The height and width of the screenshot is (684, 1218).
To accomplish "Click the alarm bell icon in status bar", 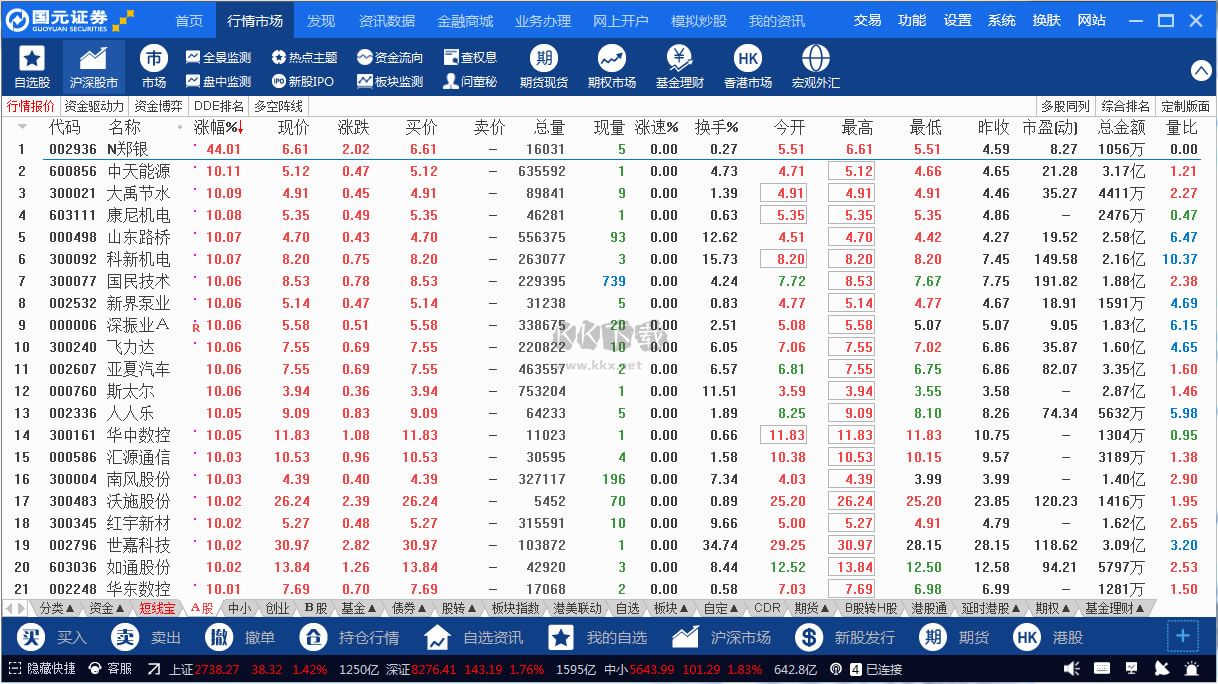I will click(1191, 668).
